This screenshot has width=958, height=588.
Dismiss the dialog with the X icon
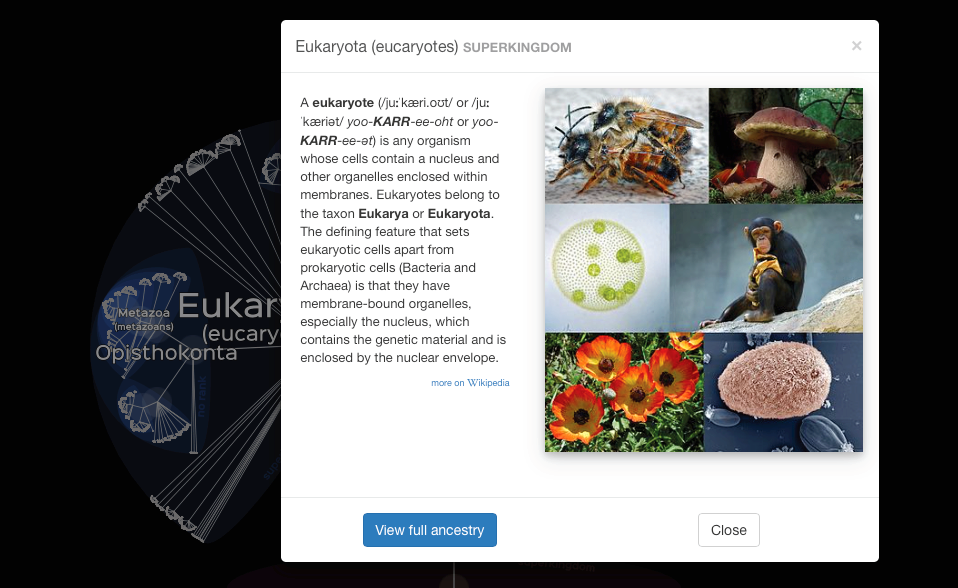coord(857,46)
